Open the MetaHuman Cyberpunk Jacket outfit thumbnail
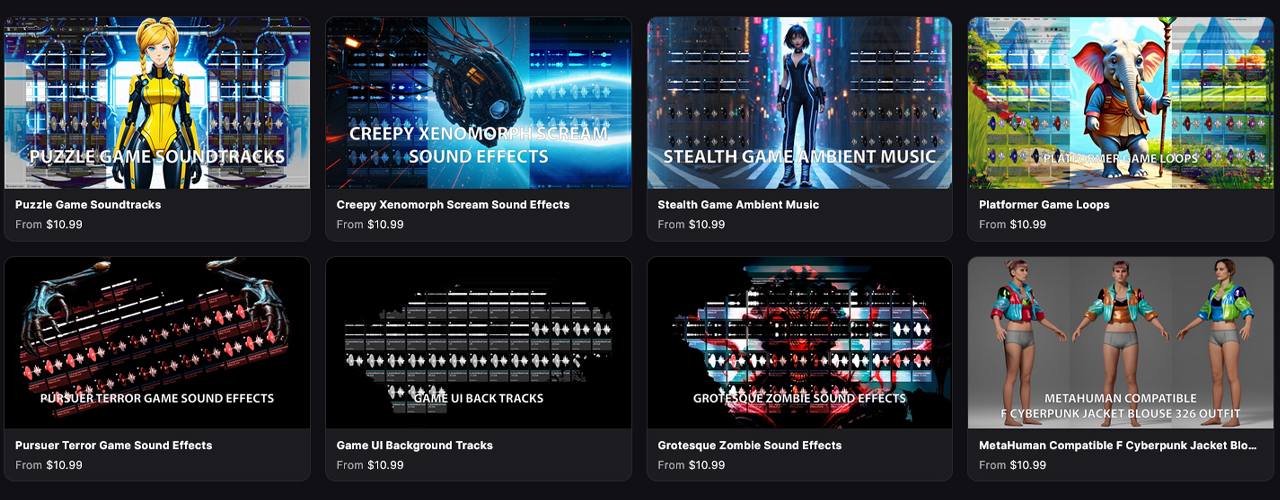 tap(1120, 343)
